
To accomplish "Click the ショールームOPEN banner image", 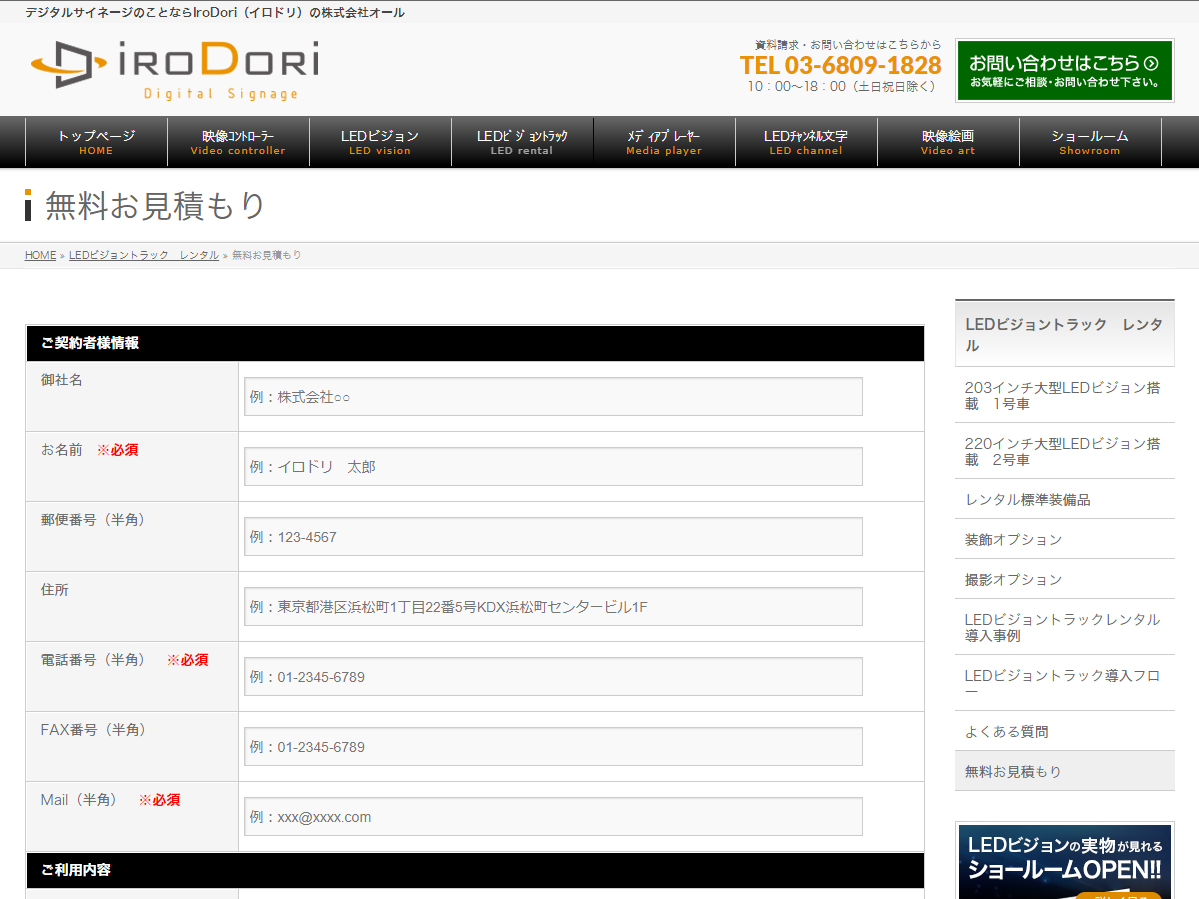I will [1064, 861].
